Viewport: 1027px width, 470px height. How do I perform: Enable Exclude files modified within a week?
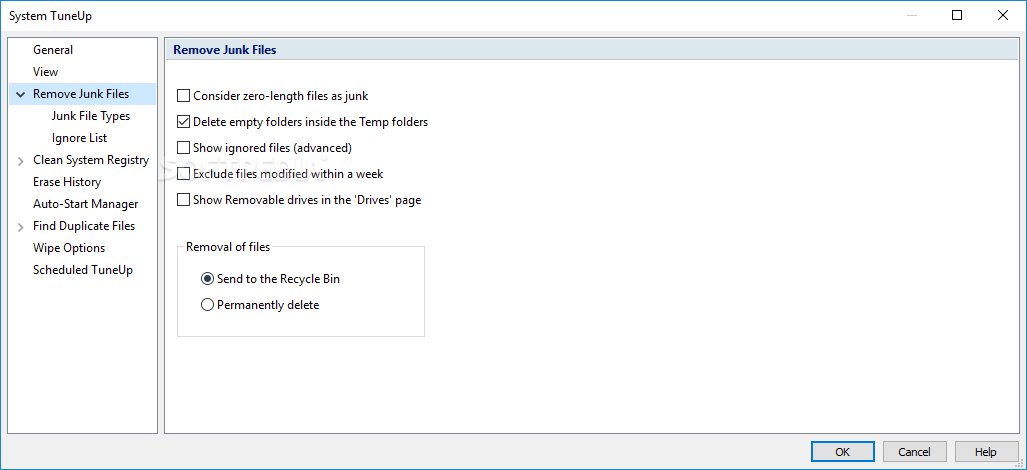(x=183, y=174)
